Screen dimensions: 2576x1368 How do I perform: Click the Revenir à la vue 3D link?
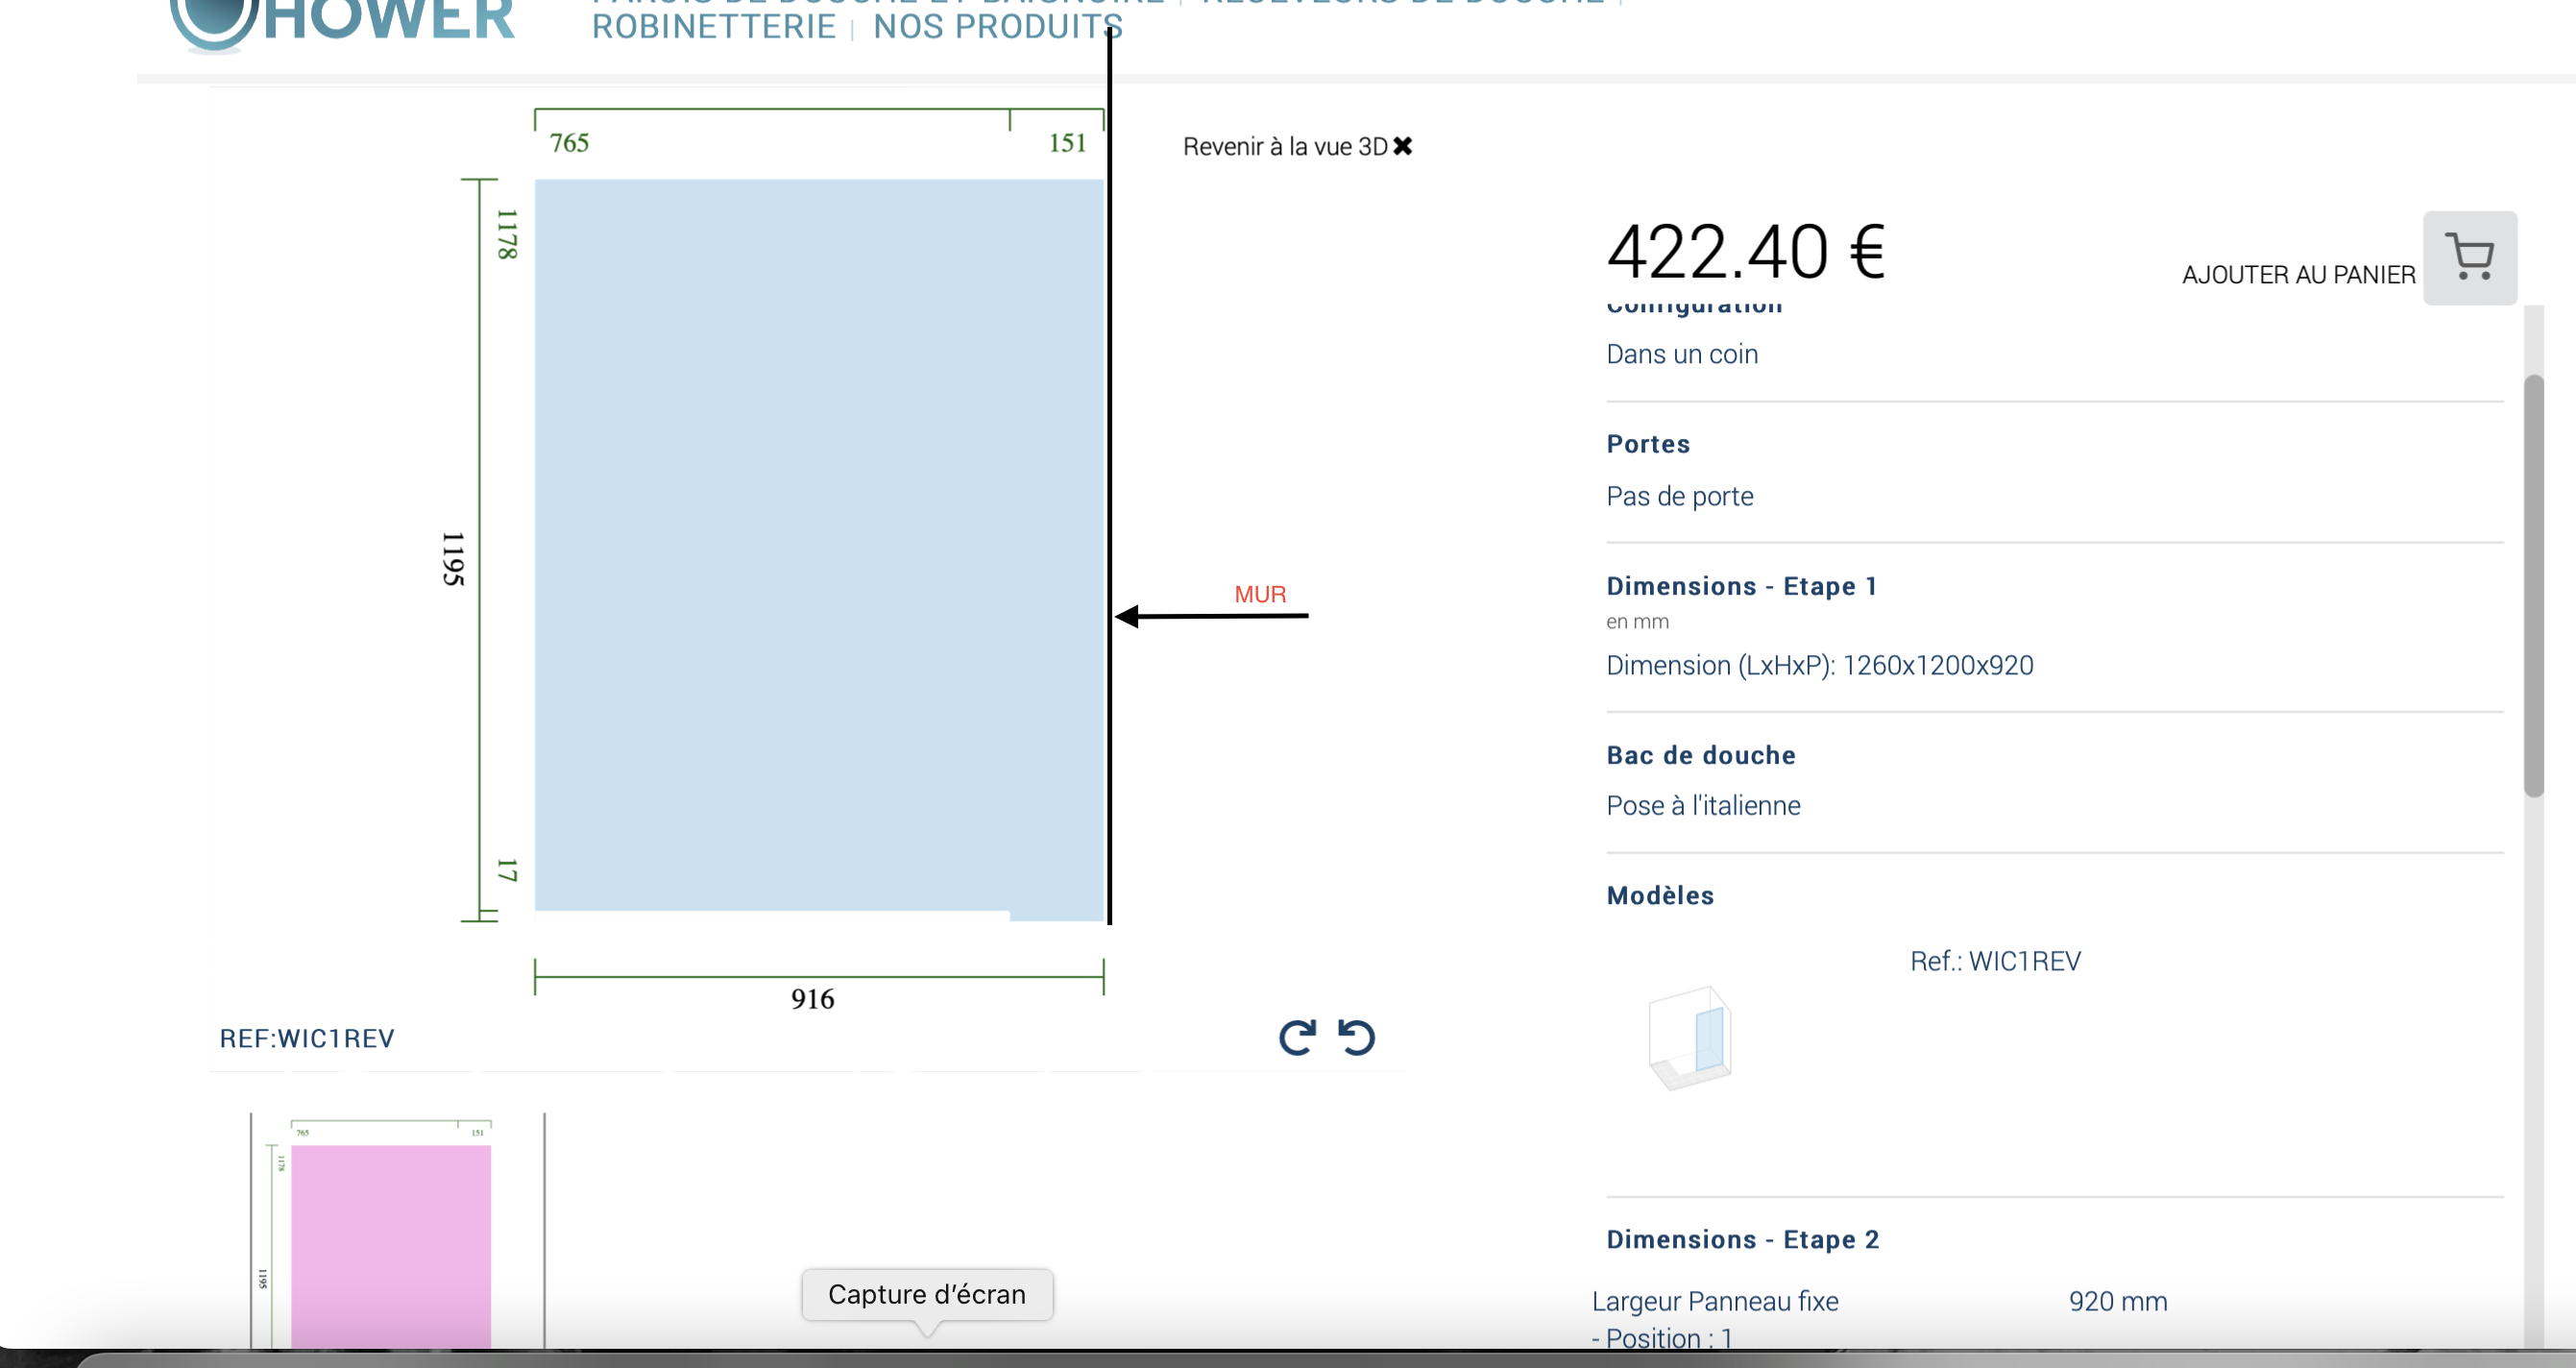(1284, 147)
